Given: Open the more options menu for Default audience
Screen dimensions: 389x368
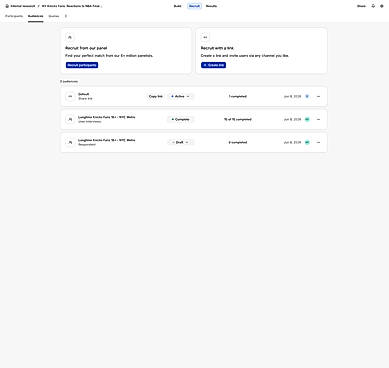Looking at the screenshot, I should point(318,96).
